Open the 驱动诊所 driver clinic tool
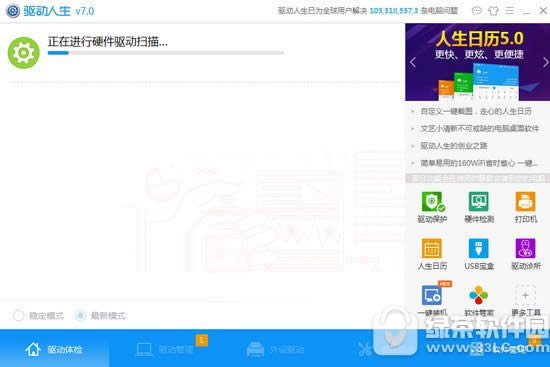This screenshot has width=550, height=367. [x=525, y=254]
